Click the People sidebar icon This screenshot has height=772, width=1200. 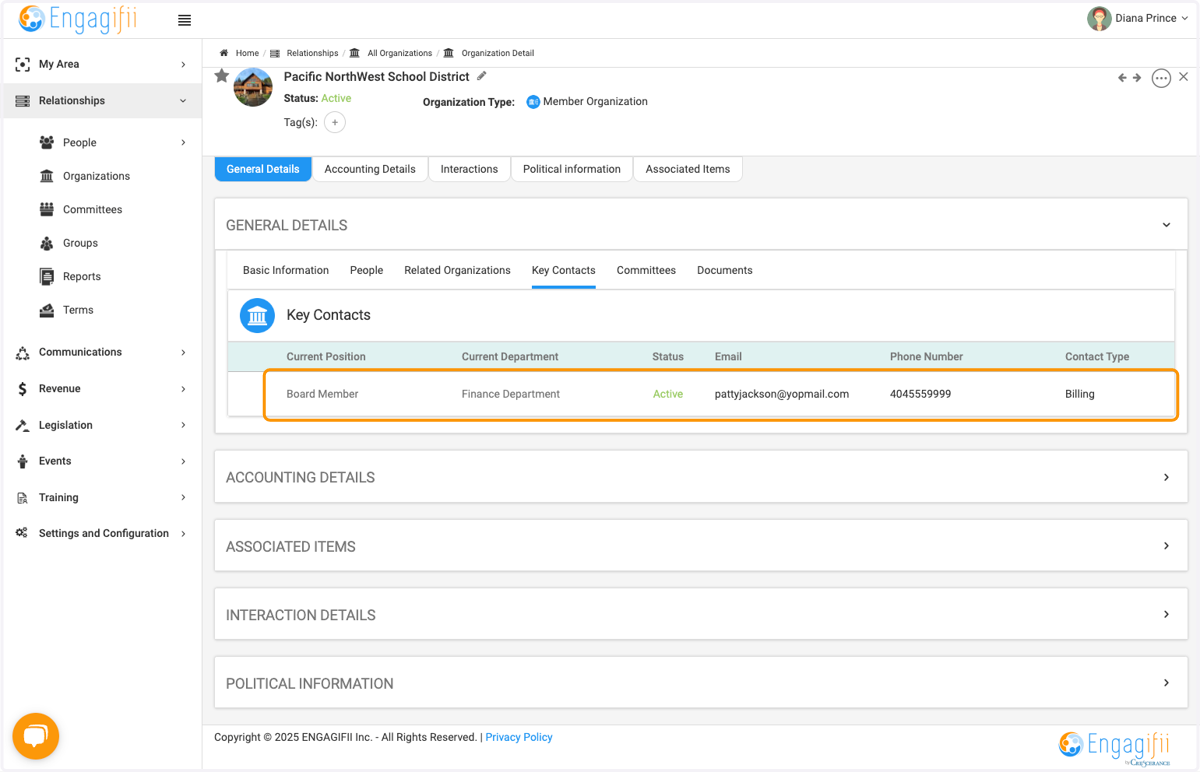[x=47, y=142]
